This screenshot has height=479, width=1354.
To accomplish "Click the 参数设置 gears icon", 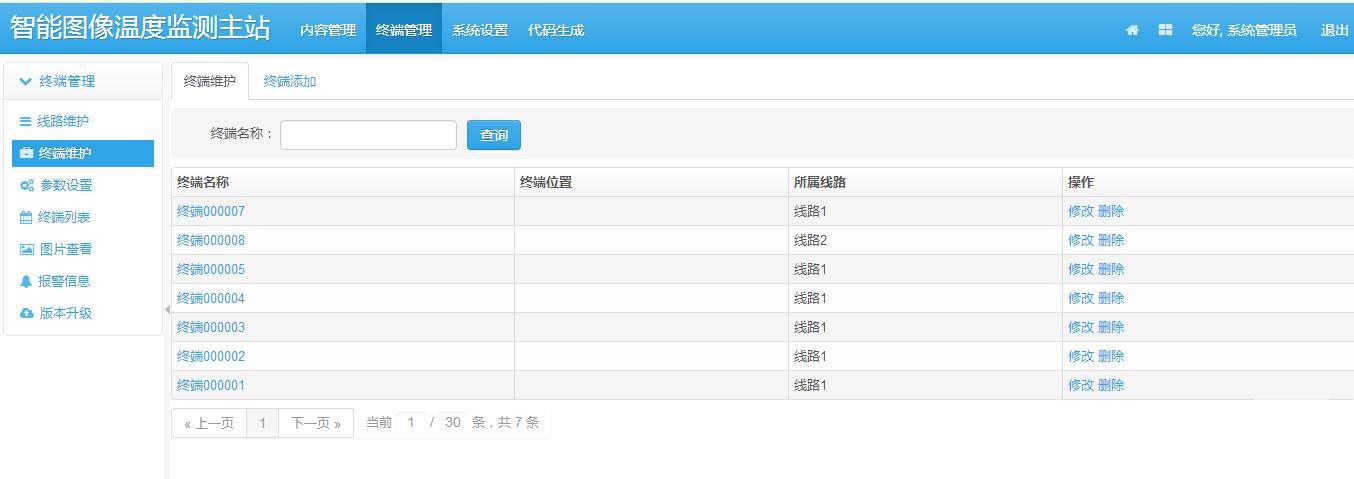I will coord(27,185).
